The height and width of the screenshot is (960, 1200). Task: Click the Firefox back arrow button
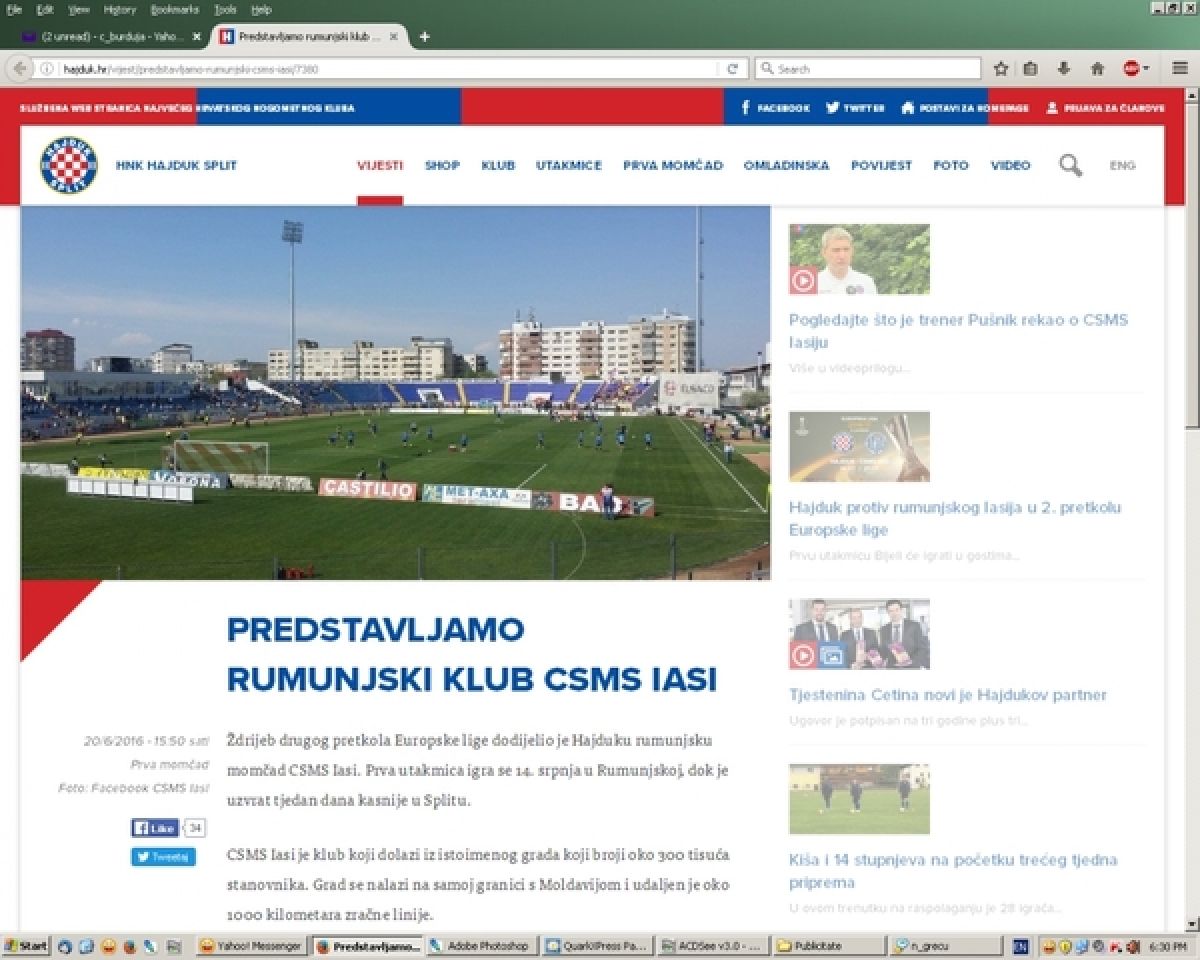coord(19,69)
